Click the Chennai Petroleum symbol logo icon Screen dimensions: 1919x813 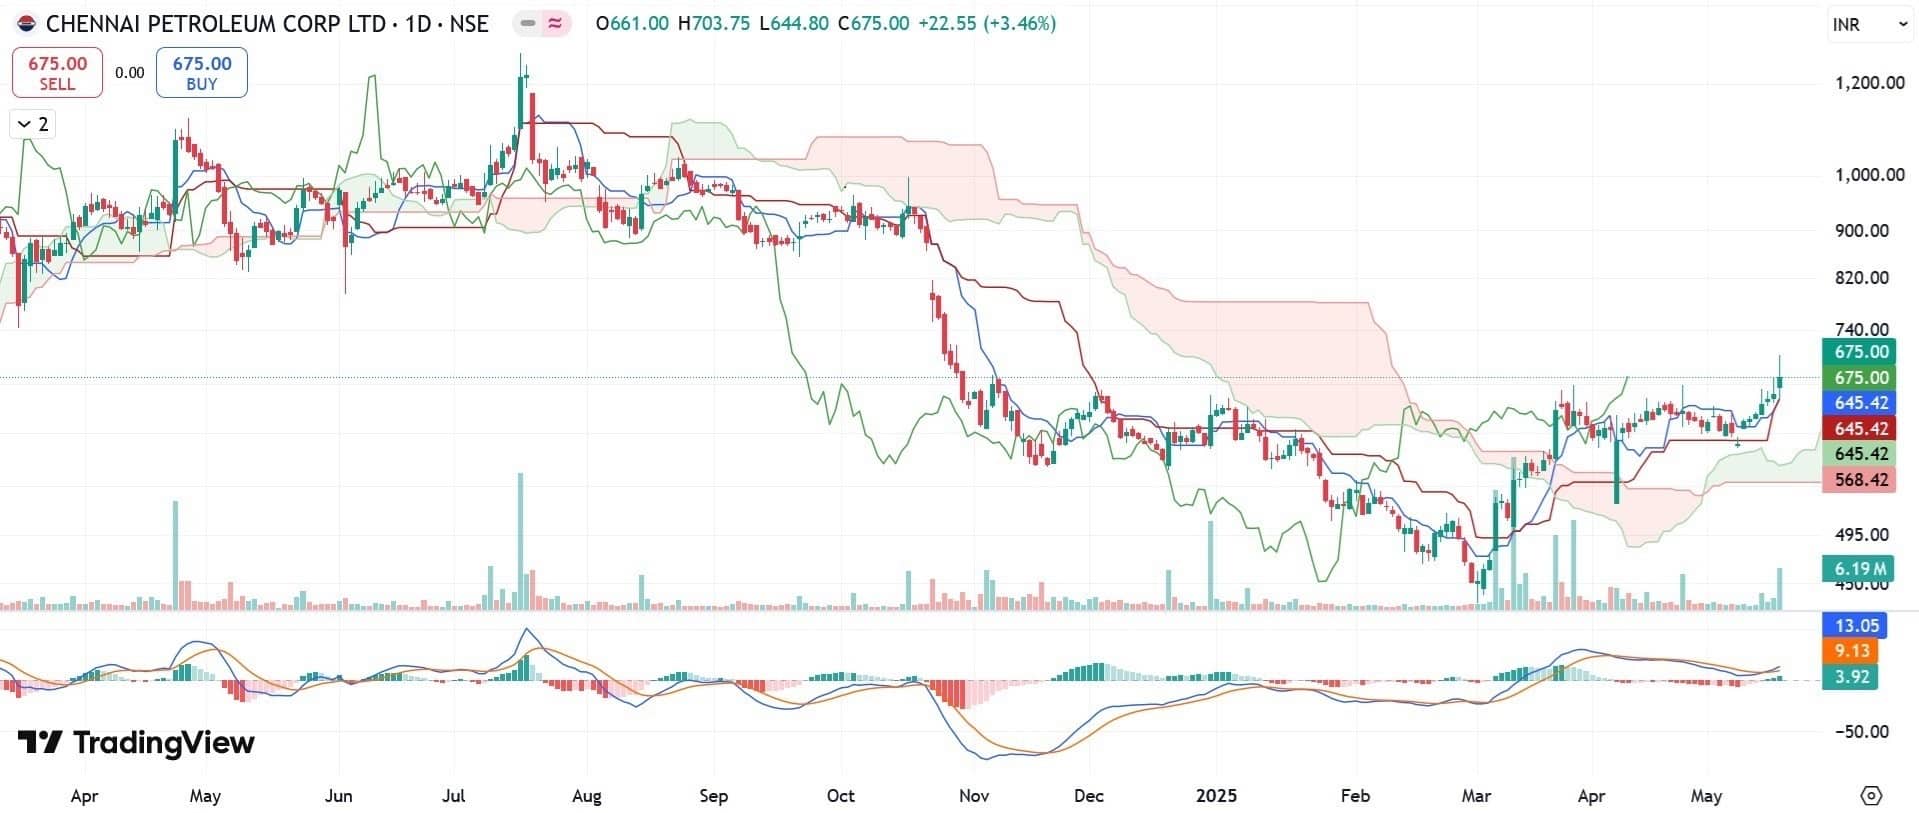[x=27, y=23]
